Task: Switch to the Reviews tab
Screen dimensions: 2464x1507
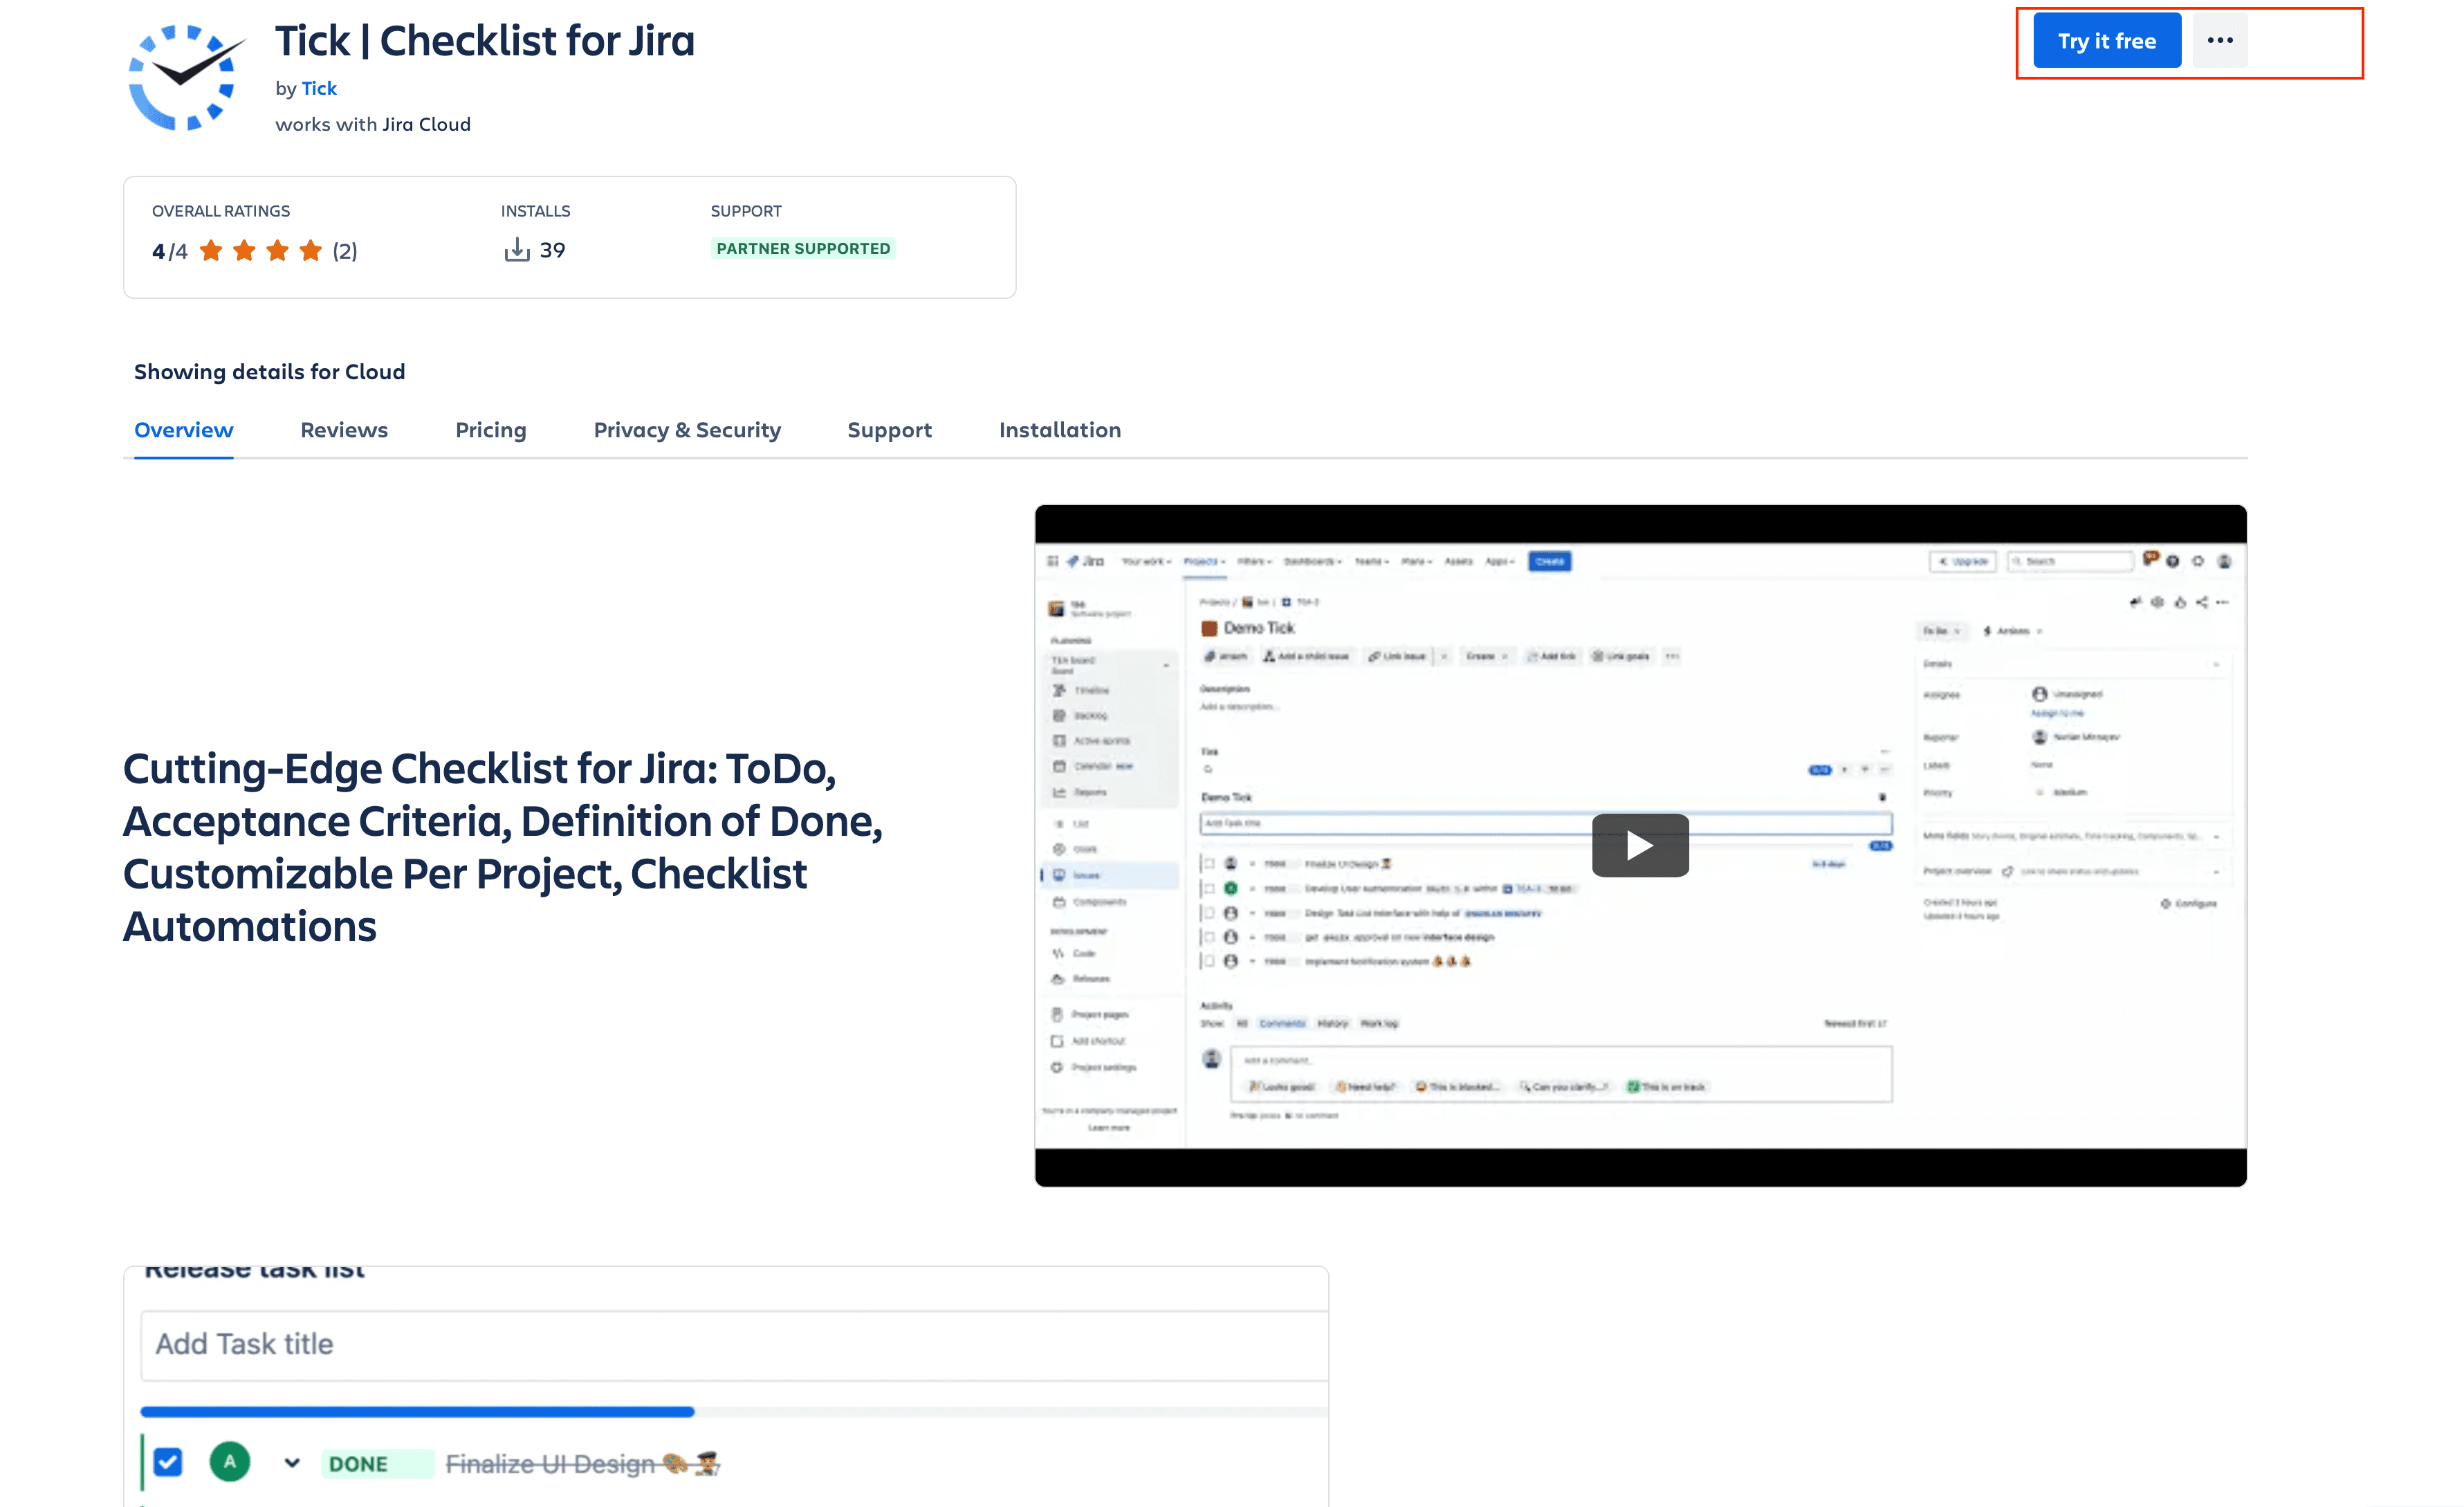Action: pyautogui.click(x=344, y=430)
